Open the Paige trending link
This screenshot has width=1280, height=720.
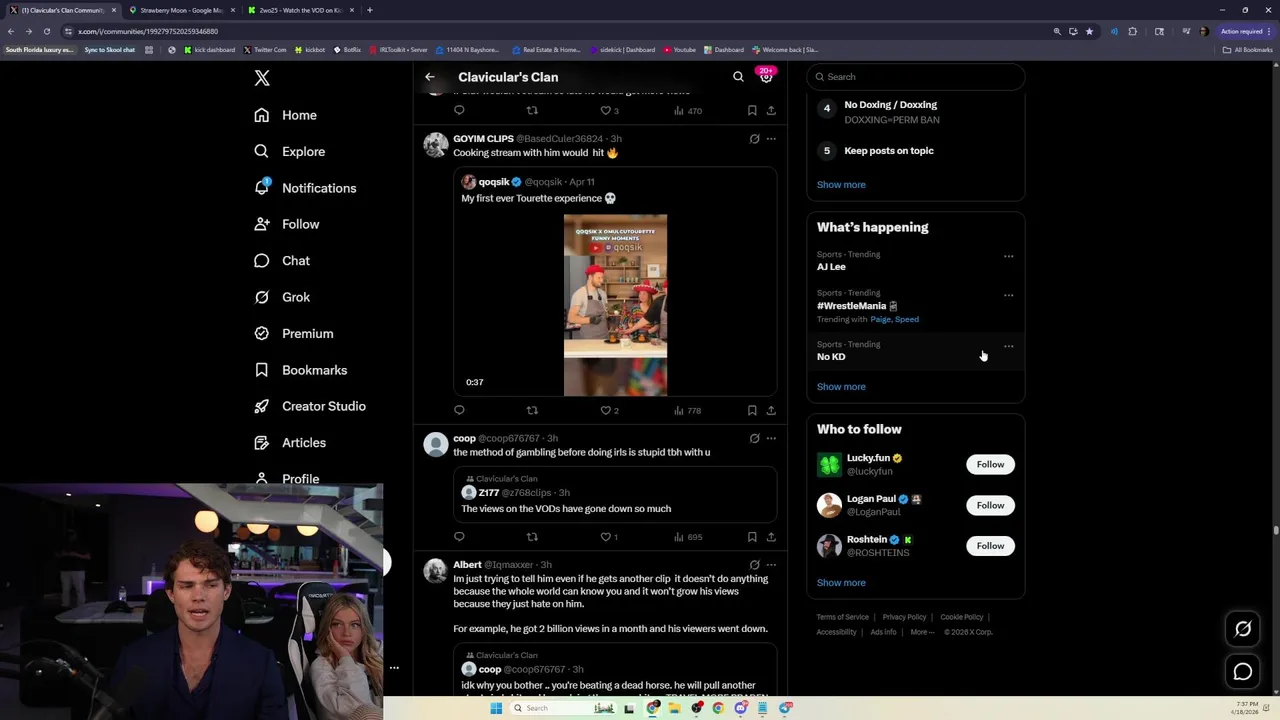[880, 320]
